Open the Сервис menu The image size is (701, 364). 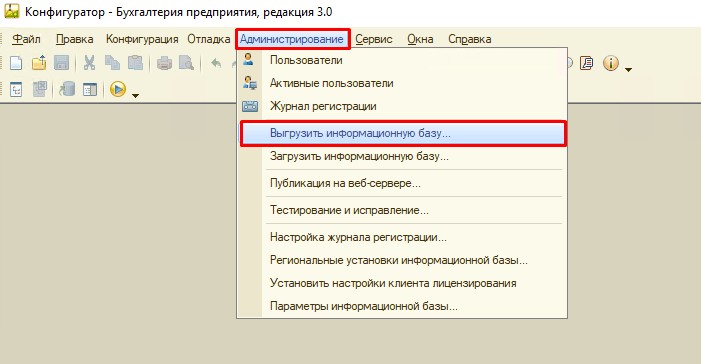[374, 39]
